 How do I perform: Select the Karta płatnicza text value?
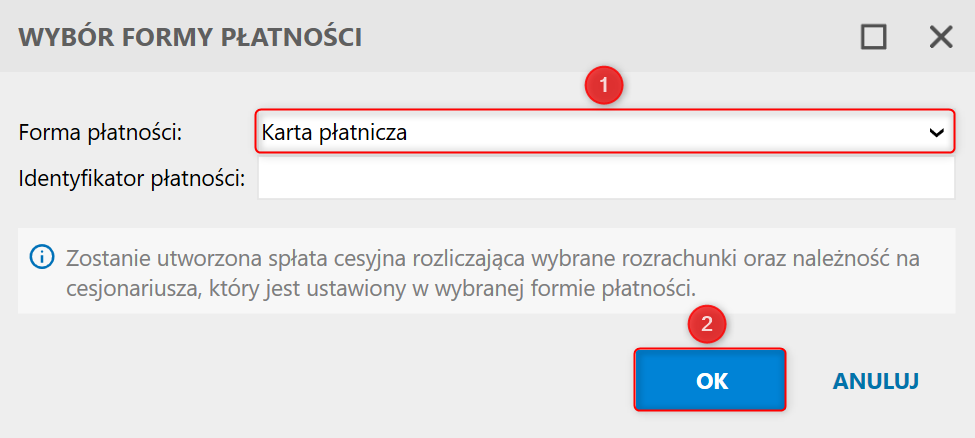pos(334,132)
